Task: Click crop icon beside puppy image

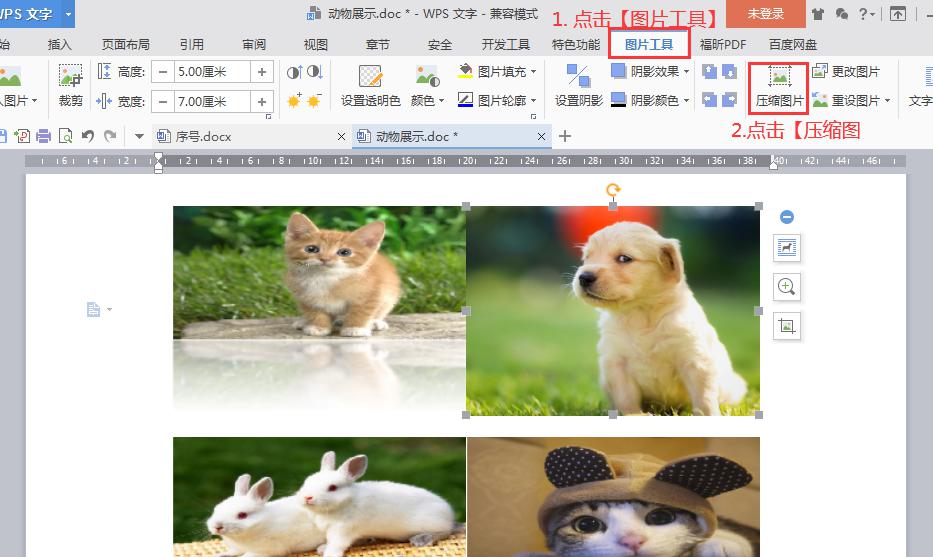Action: 787,326
